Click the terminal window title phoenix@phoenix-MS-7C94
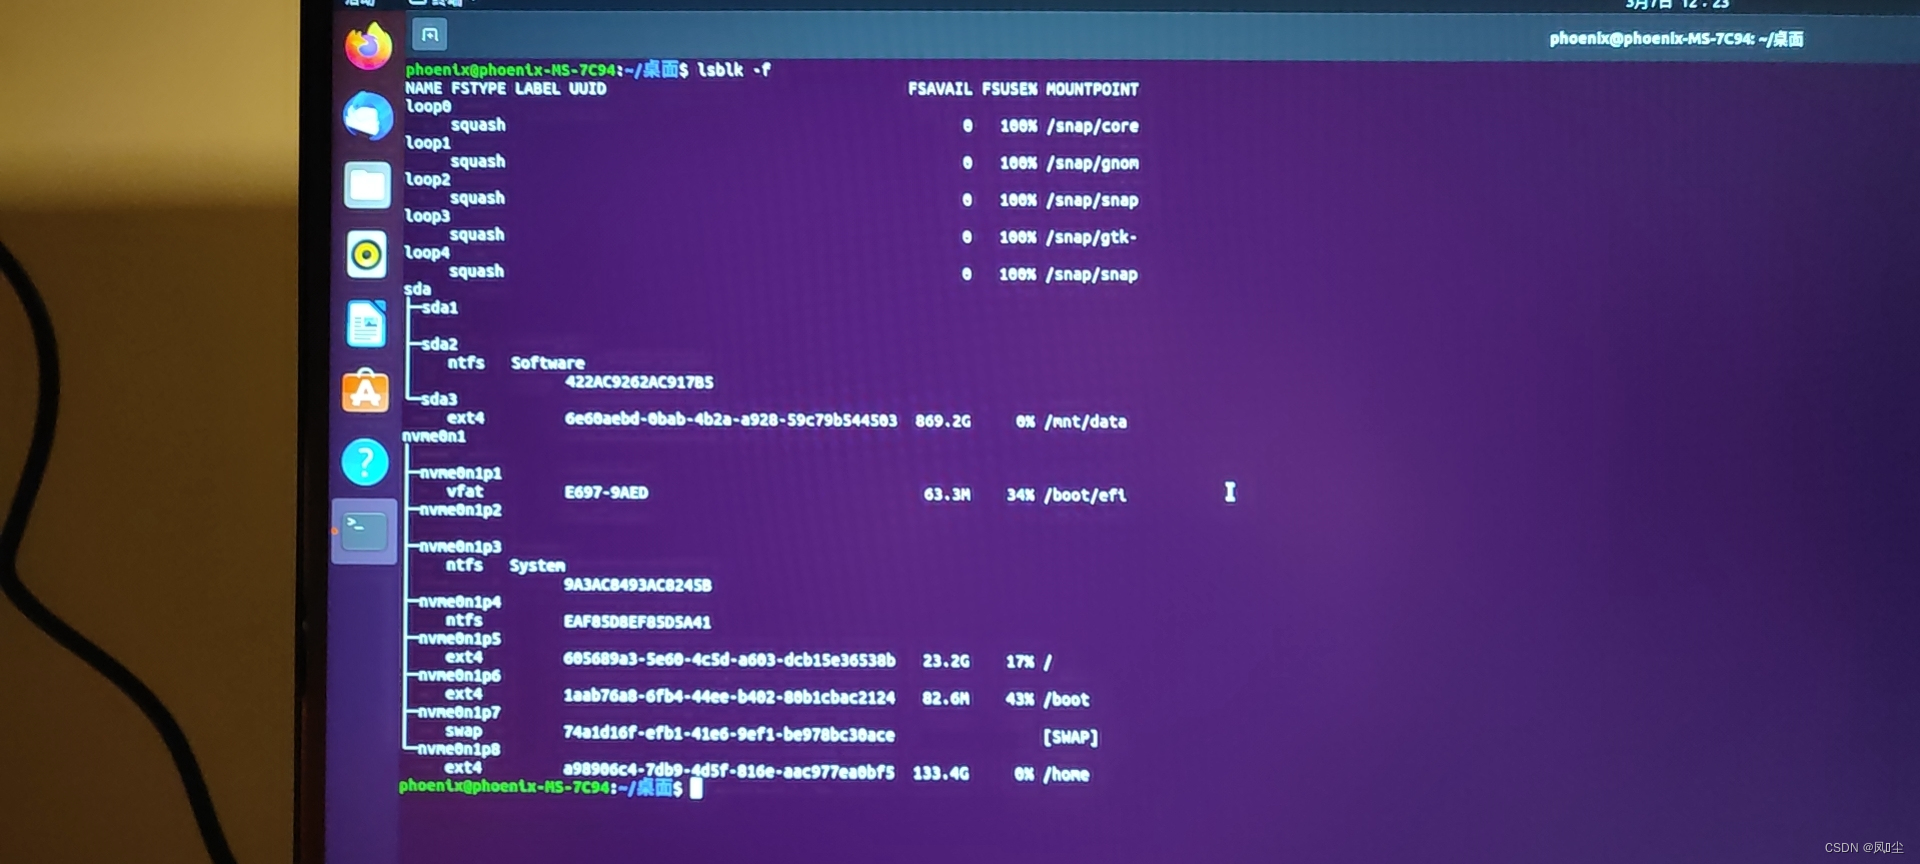 tap(1675, 39)
